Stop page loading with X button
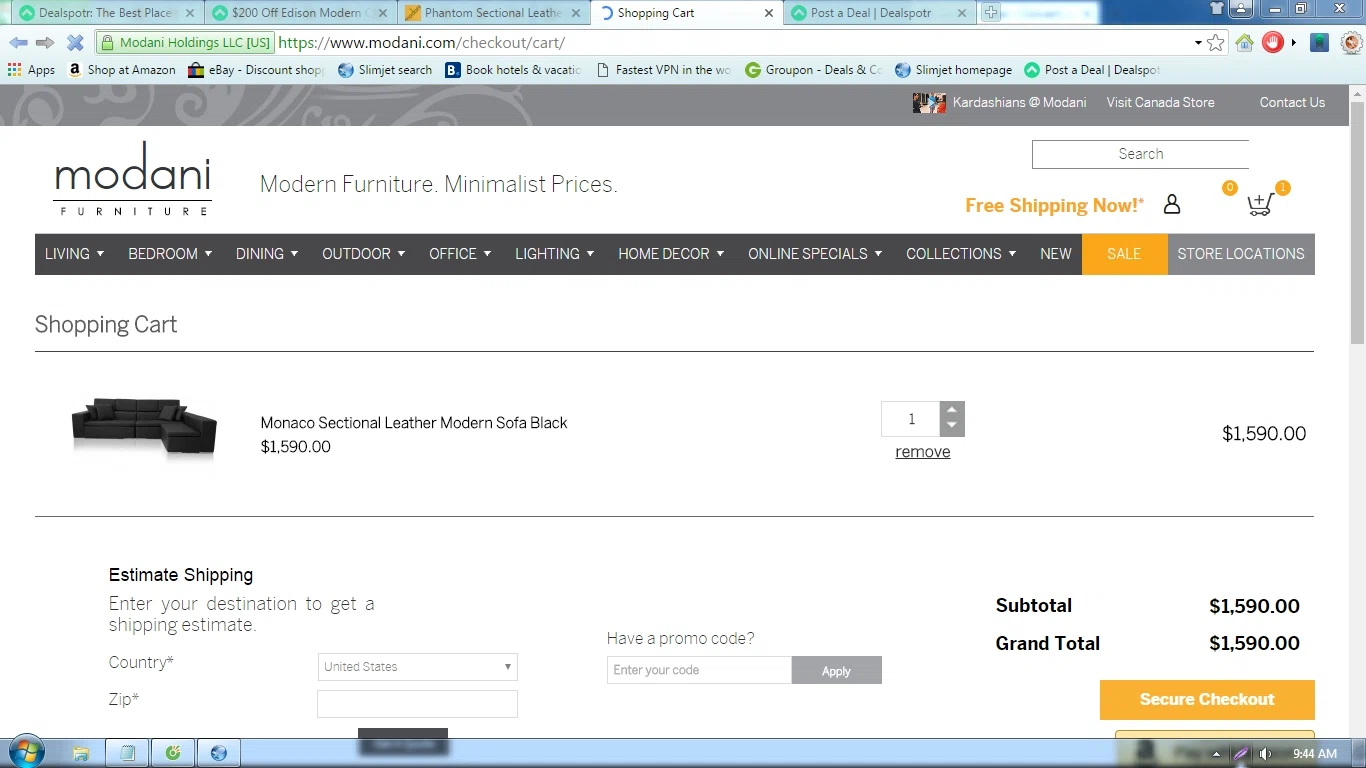This screenshot has height=768, width=1366. 75,43
